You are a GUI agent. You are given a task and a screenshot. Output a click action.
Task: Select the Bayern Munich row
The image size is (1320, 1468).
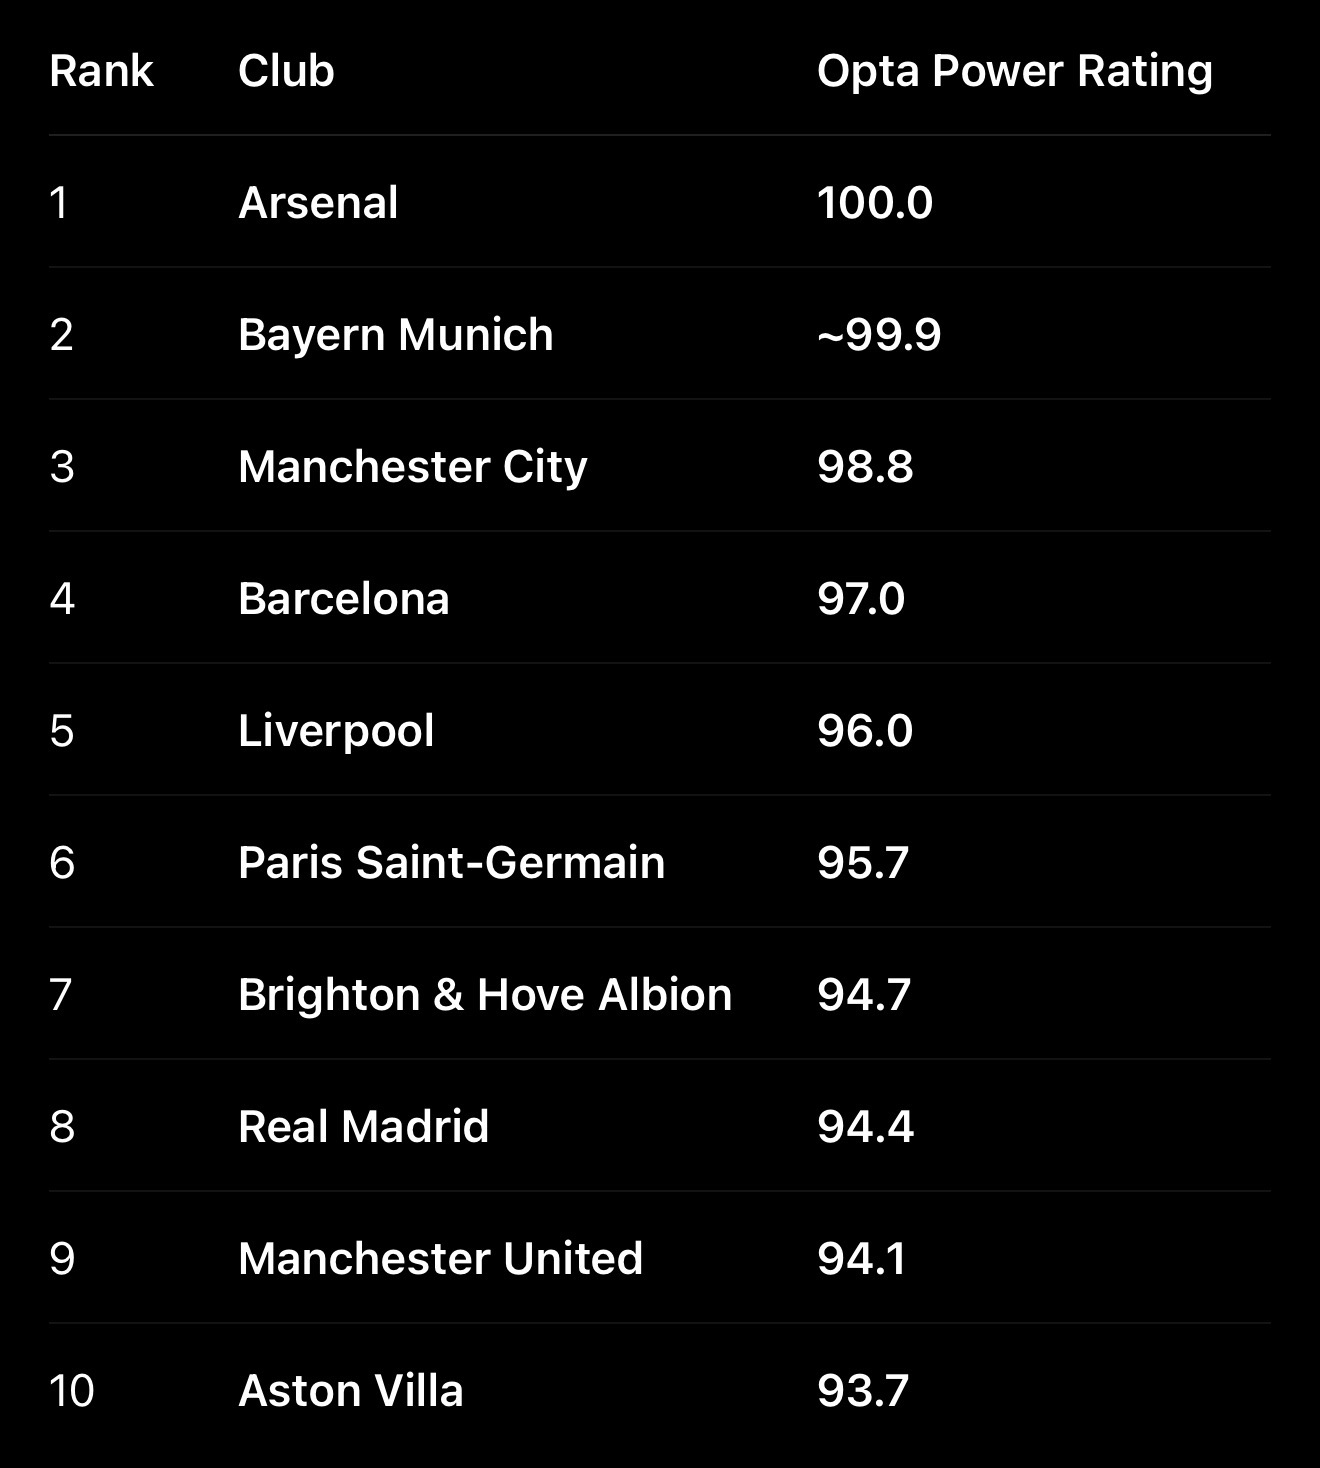tap(660, 334)
